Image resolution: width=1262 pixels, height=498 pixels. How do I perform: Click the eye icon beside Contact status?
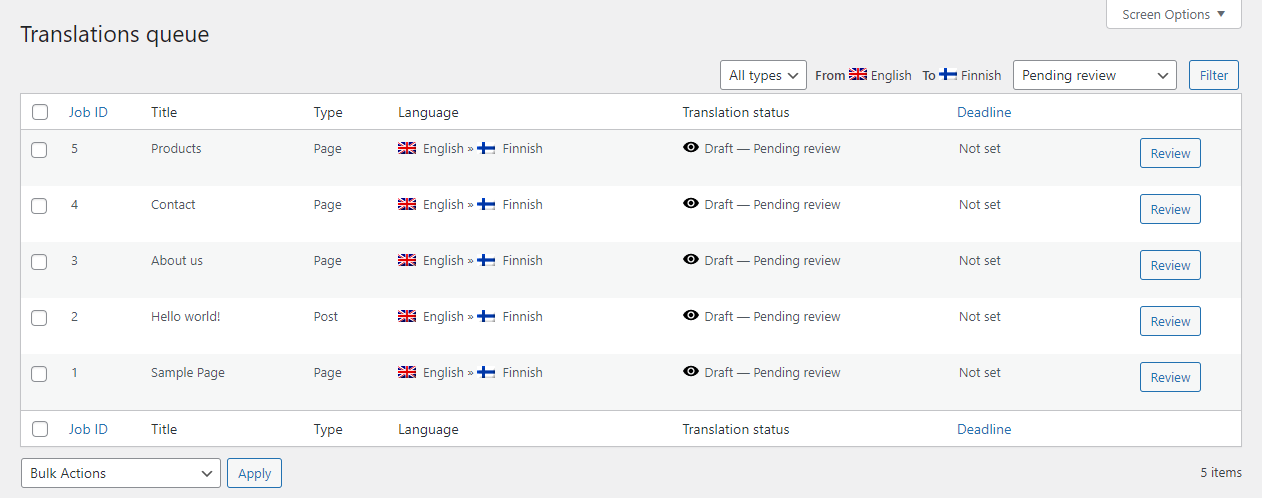(x=690, y=204)
